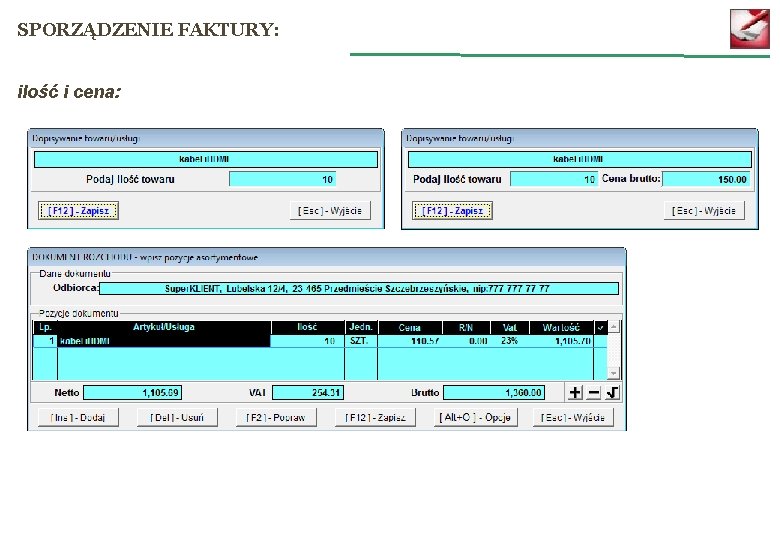This screenshot has width=780, height=540.
Task: Click quantity cell 10 in table row 1
Action: point(307,341)
